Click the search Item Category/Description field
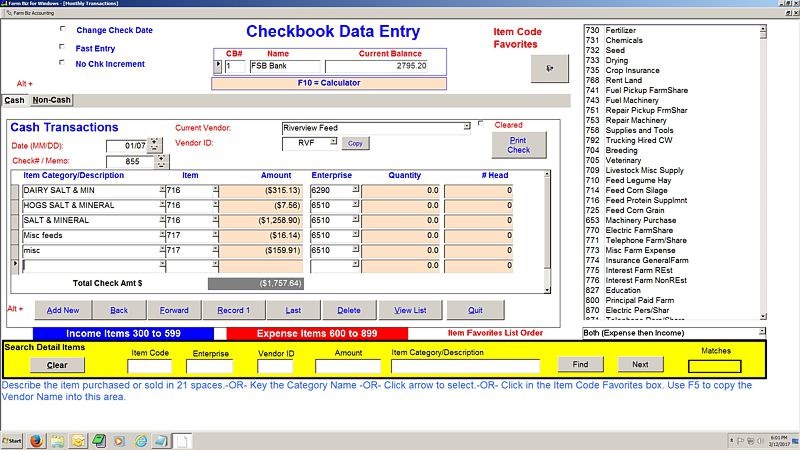 465,366
